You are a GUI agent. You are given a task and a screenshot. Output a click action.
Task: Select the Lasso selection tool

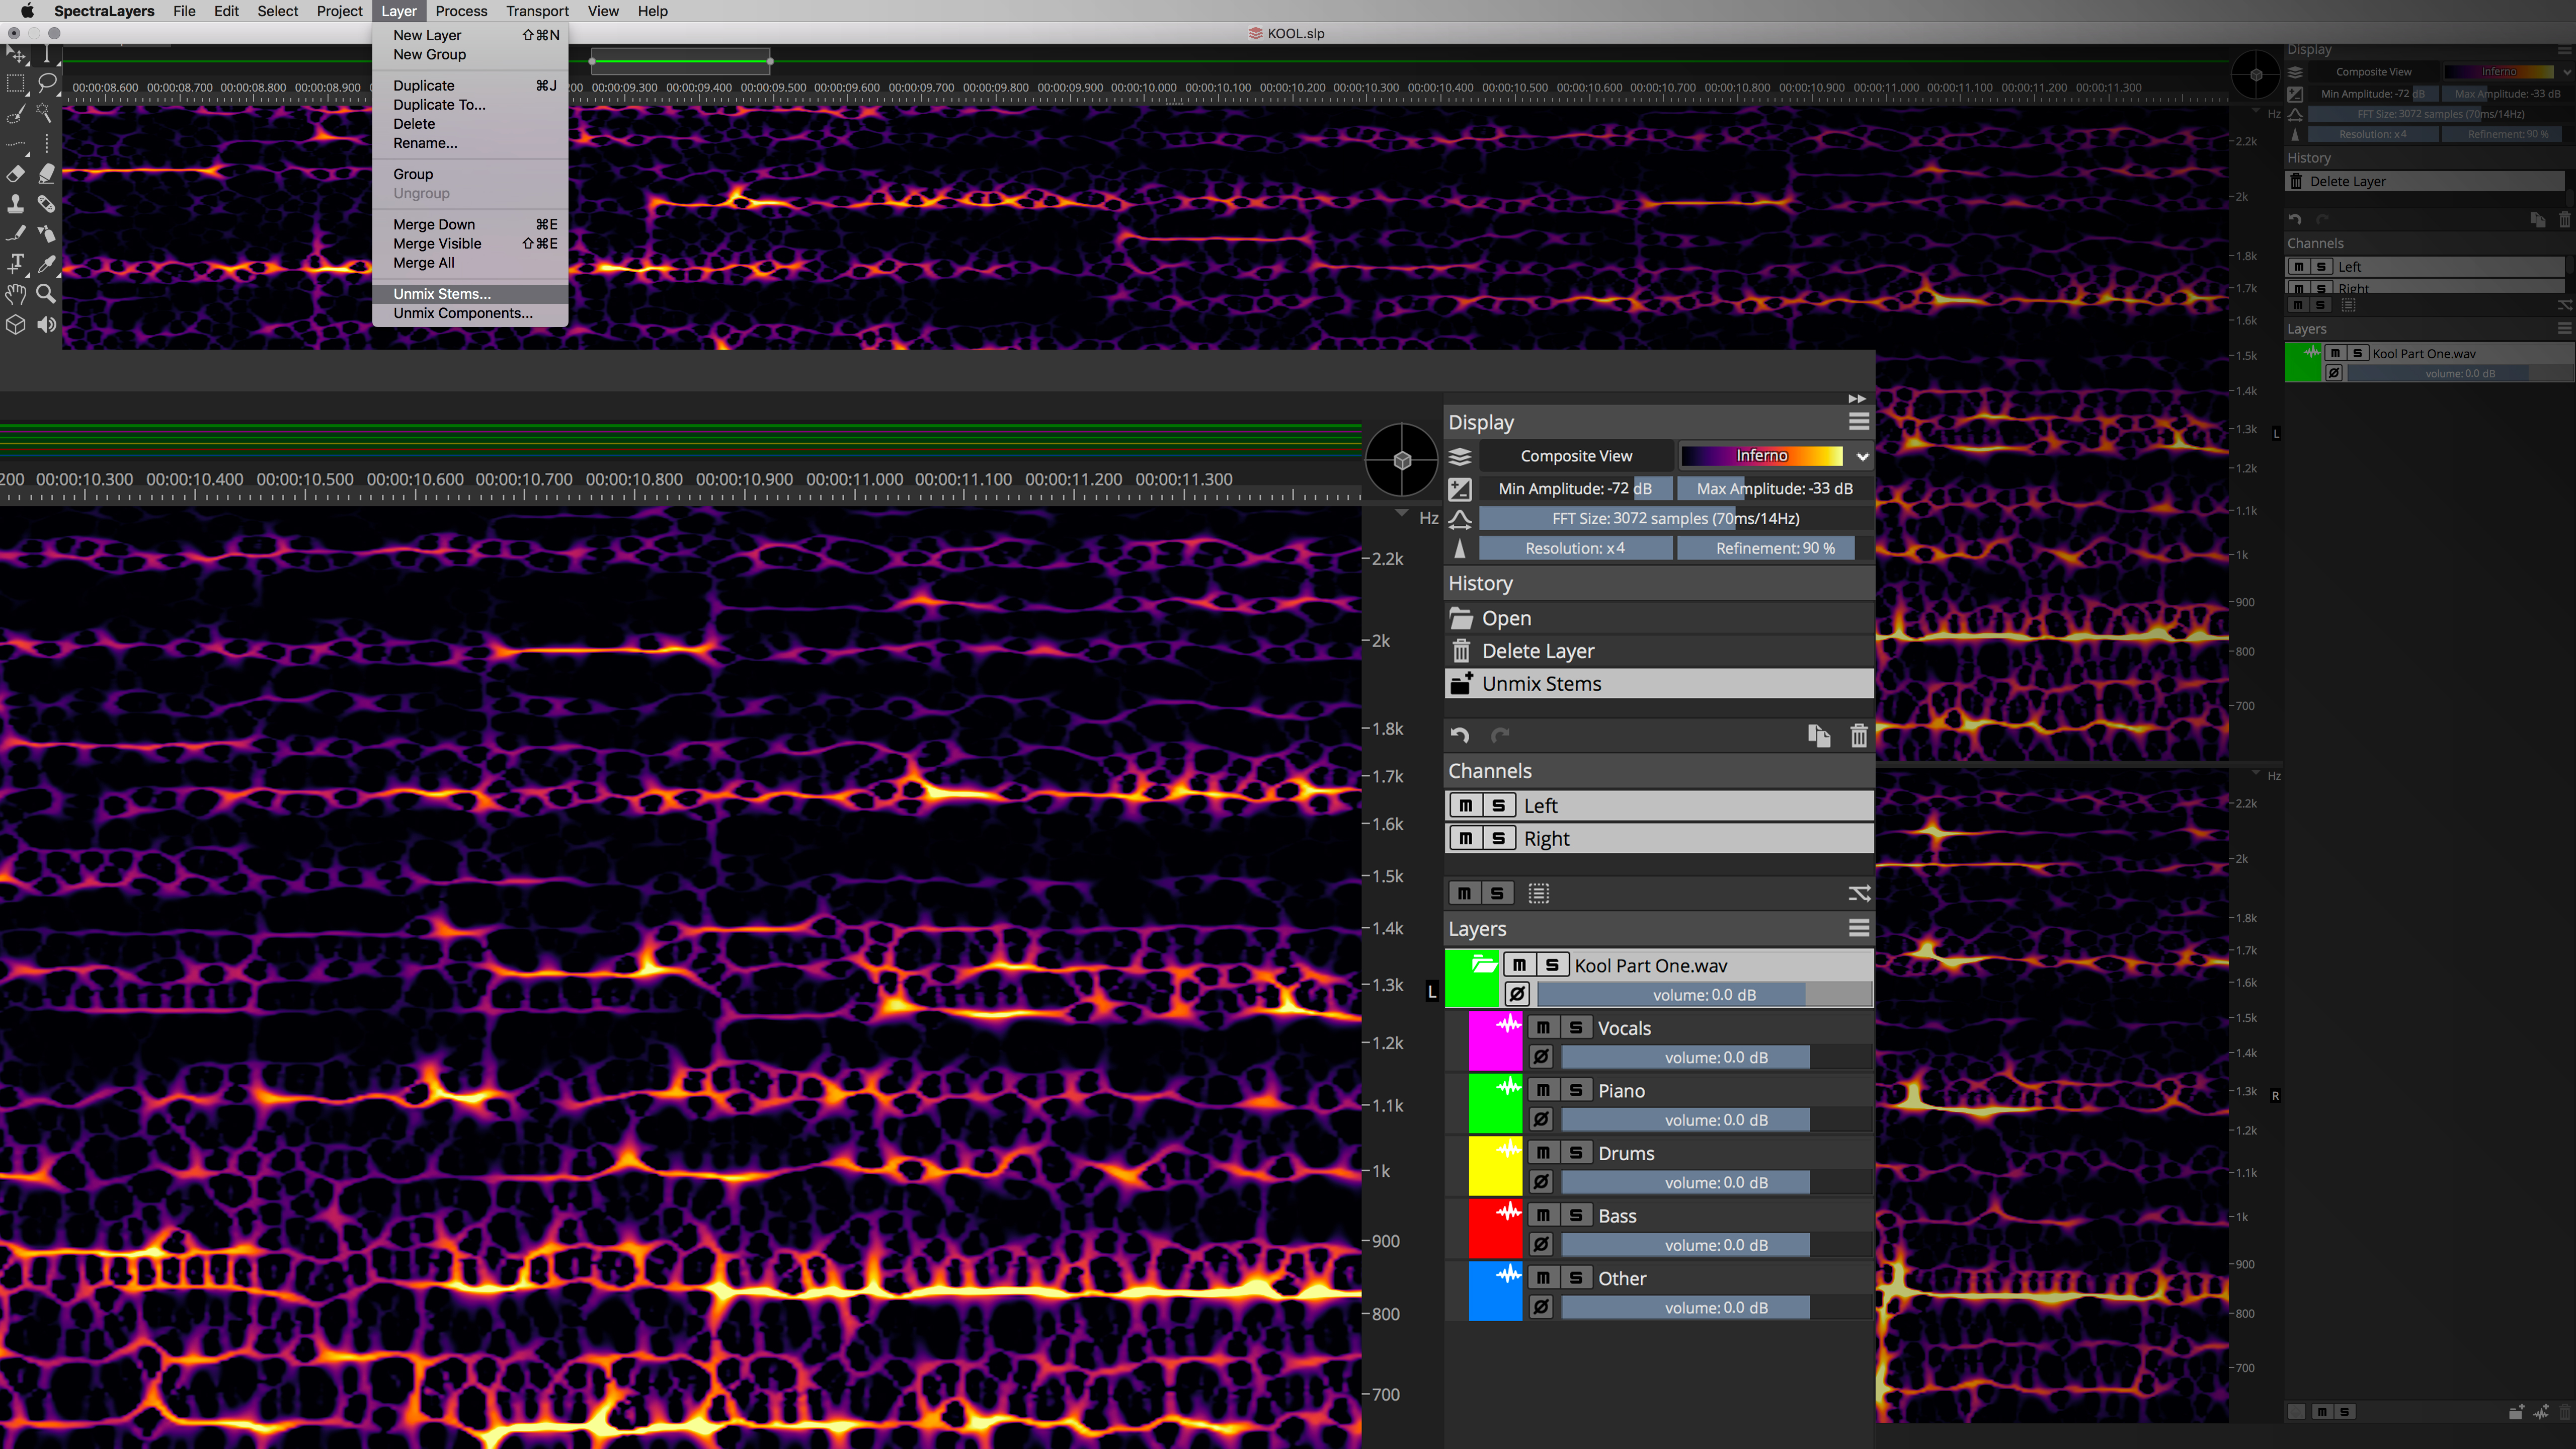coord(46,83)
